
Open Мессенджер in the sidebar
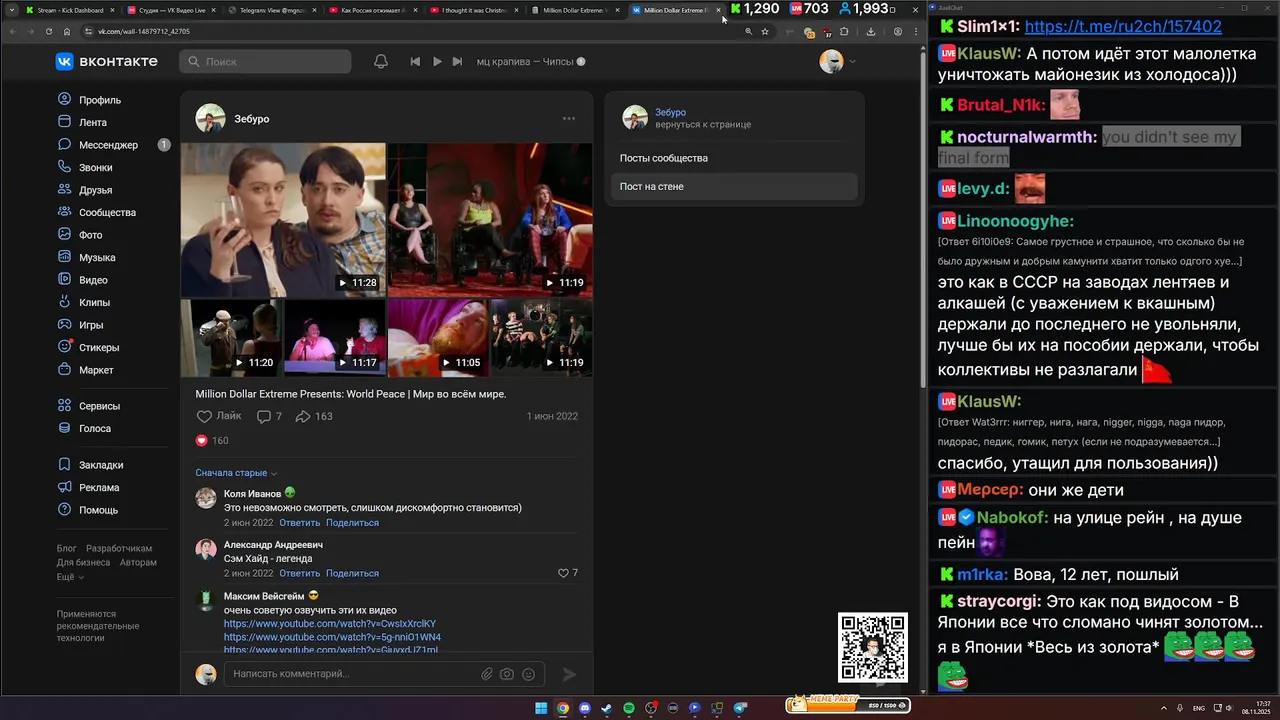point(98,145)
